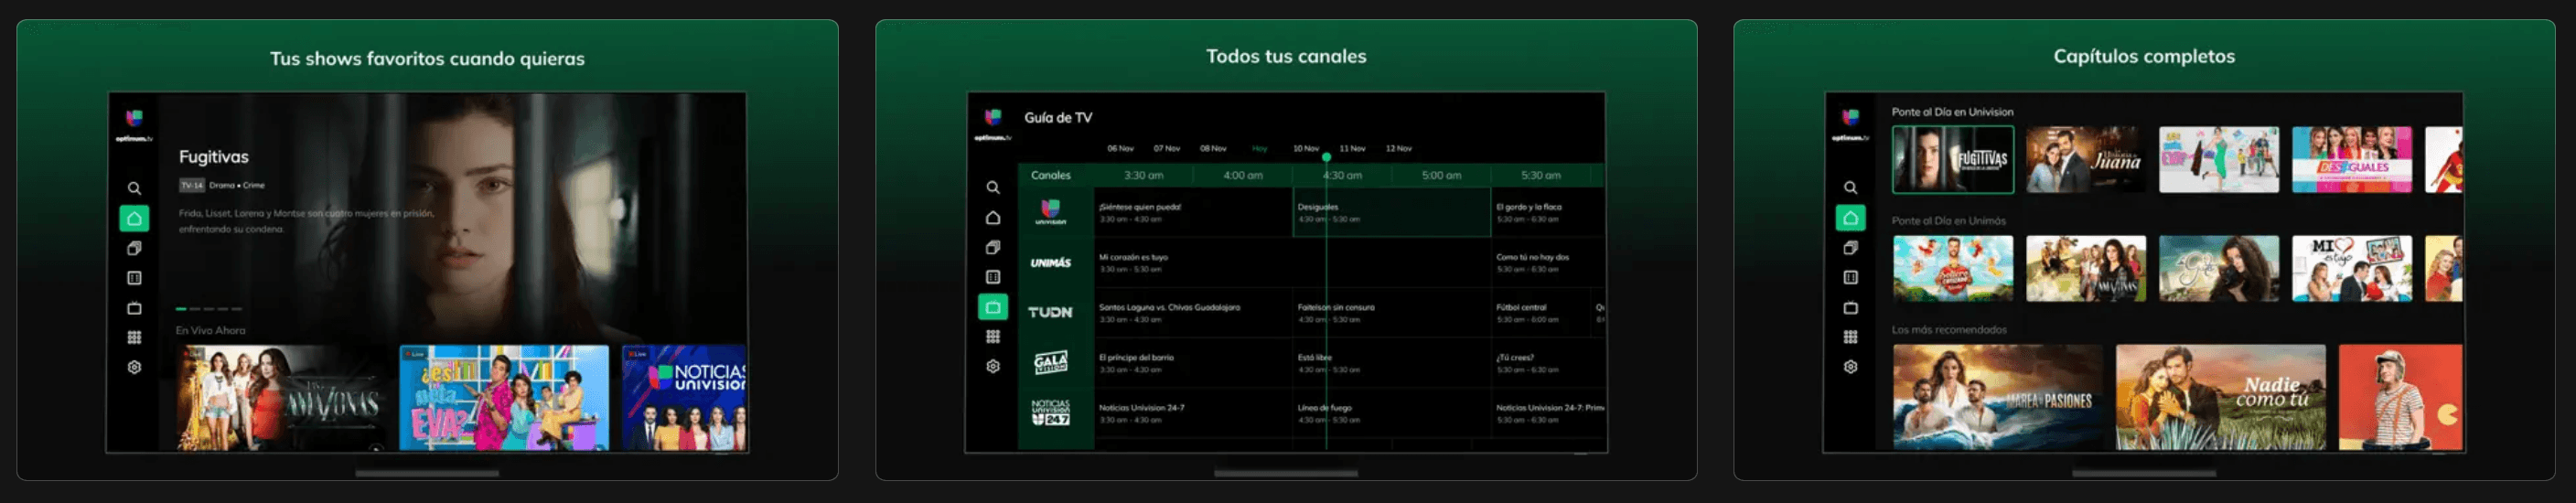
Task: Open Fútbol central program cell
Action: coord(1541,312)
